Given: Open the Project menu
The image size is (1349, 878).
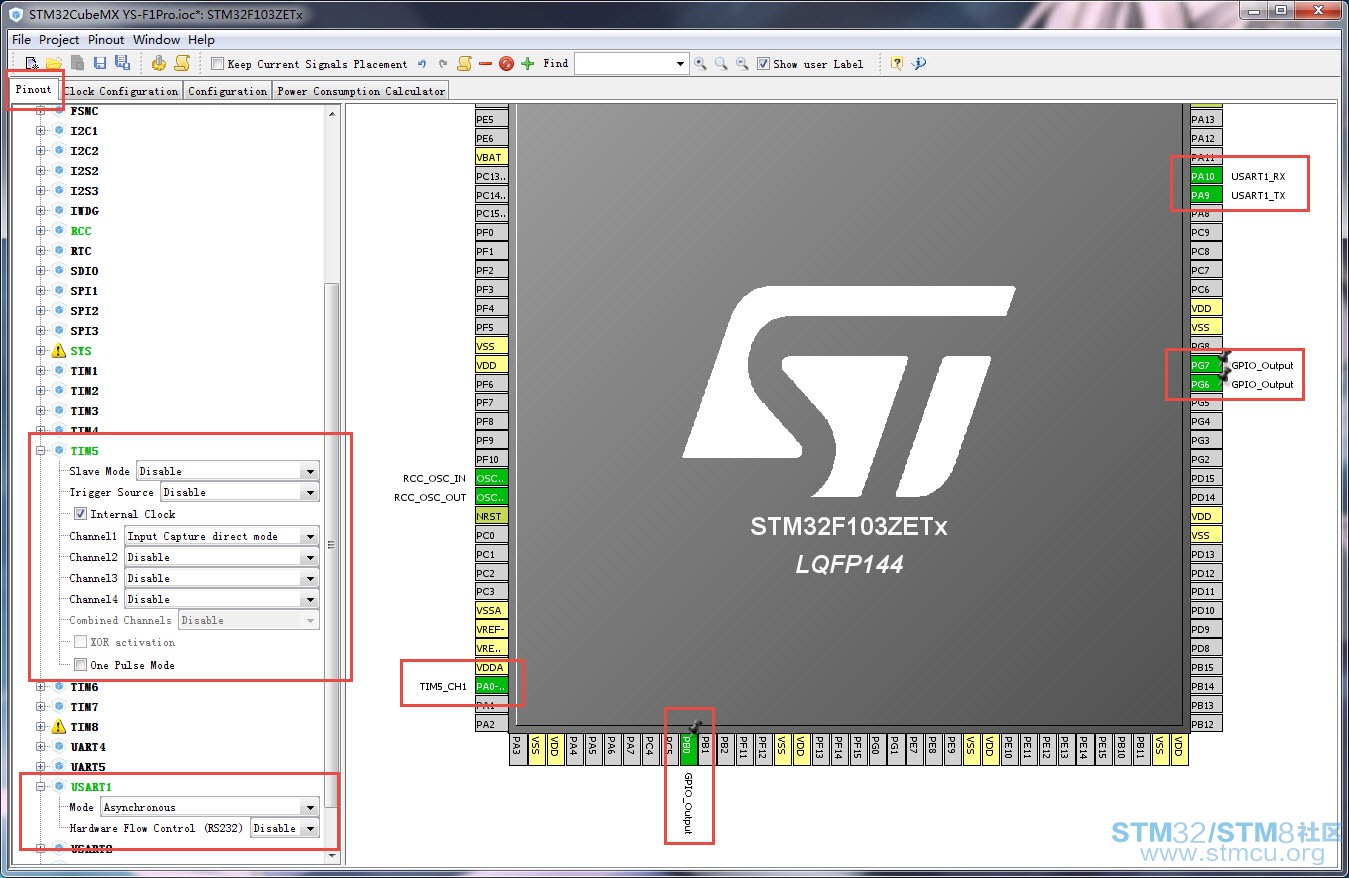Looking at the screenshot, I should click(x=59, y=40).
